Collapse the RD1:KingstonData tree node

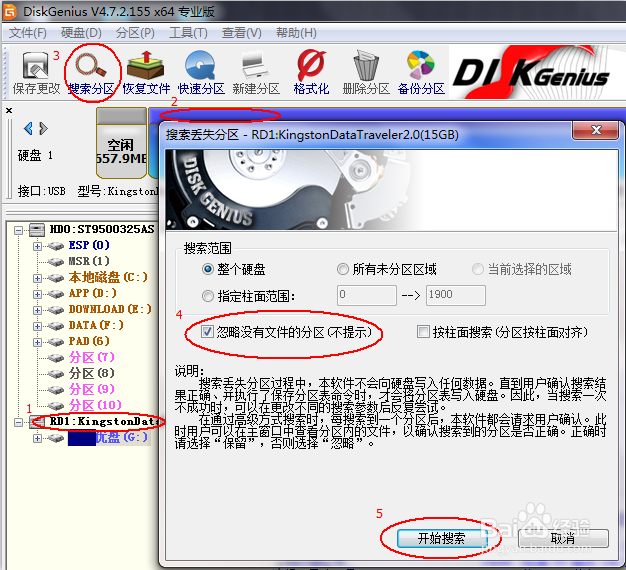coord(18,422)
